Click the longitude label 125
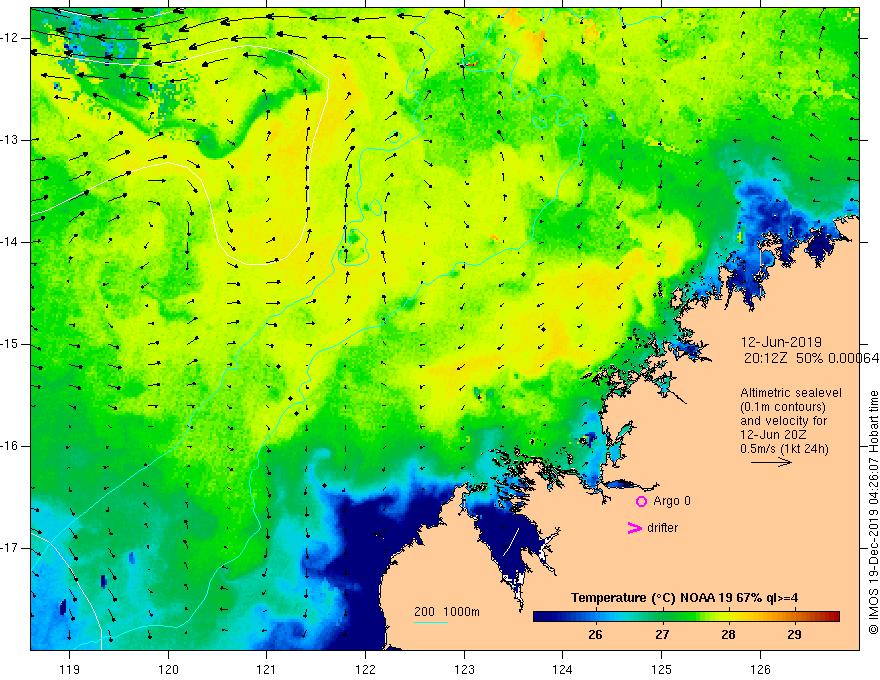Screen dimensions: 880x680 pyautogui.click(x=662, y=669)
